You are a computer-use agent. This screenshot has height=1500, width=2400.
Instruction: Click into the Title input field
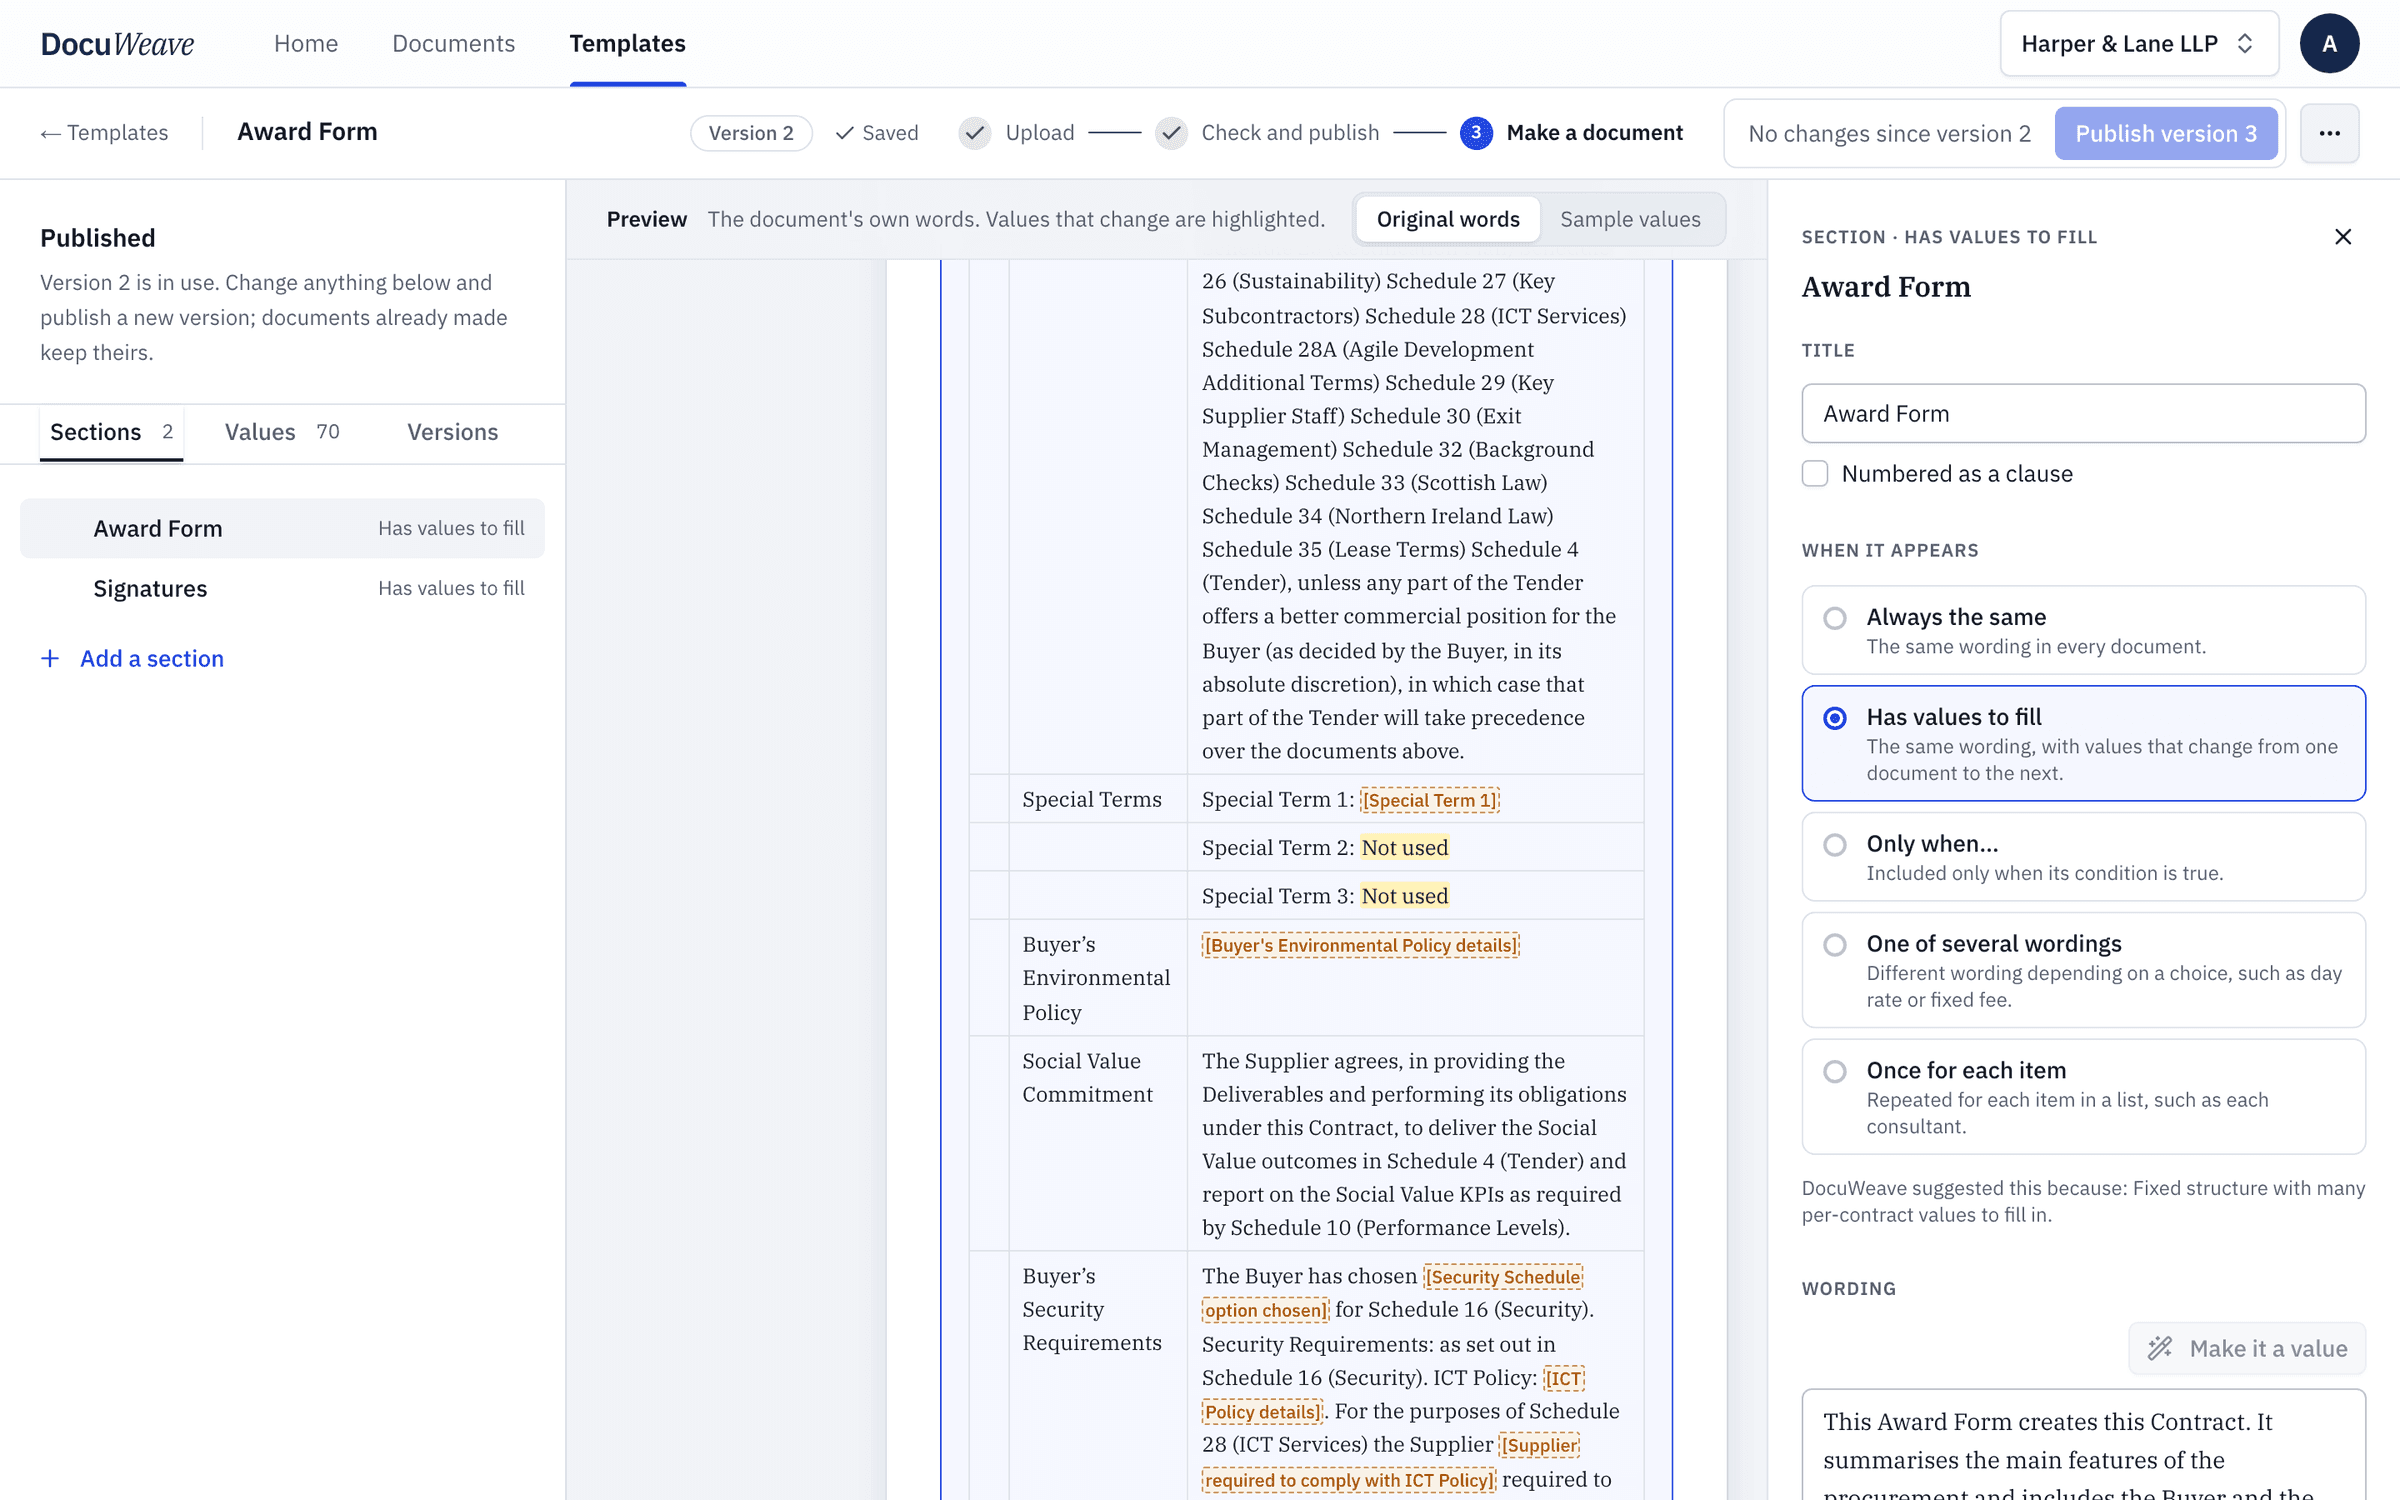[2083, 413]
